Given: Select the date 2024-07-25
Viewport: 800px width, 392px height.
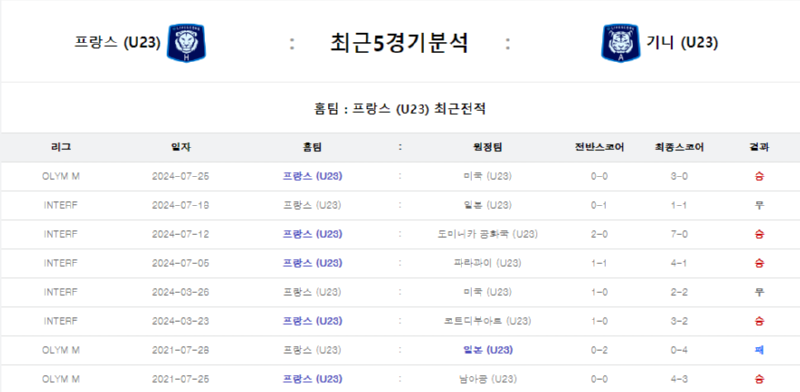Looking at the screenshot, I should pos(181,177).
